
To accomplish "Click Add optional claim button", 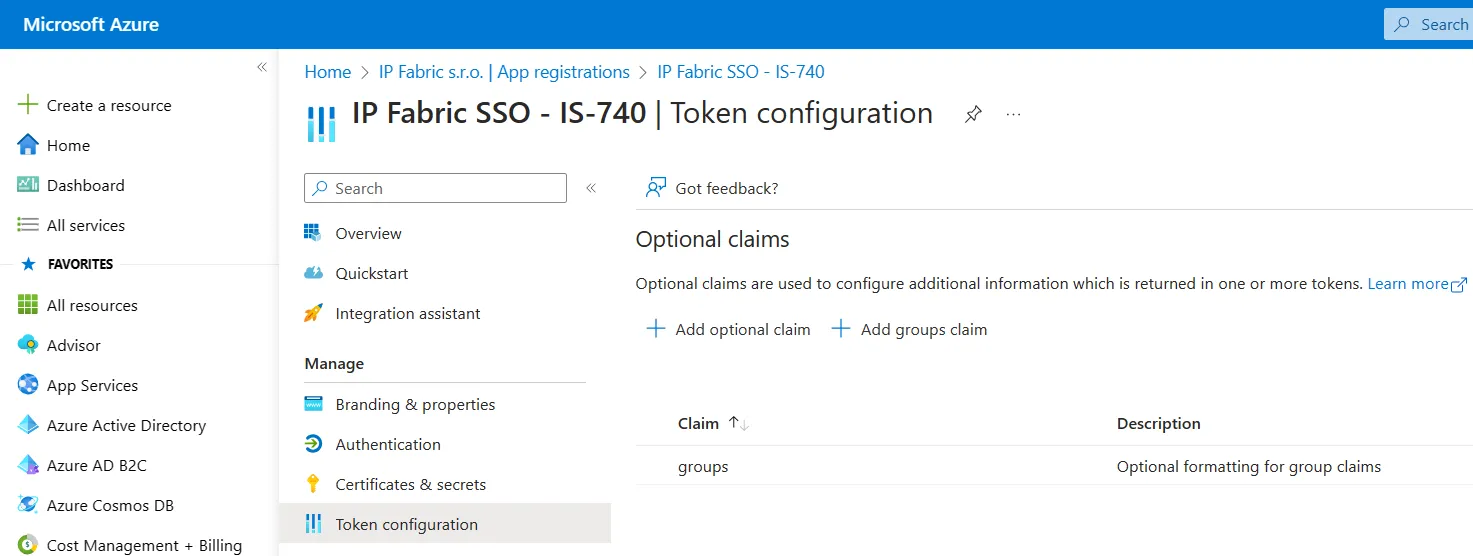I will 729,329.
